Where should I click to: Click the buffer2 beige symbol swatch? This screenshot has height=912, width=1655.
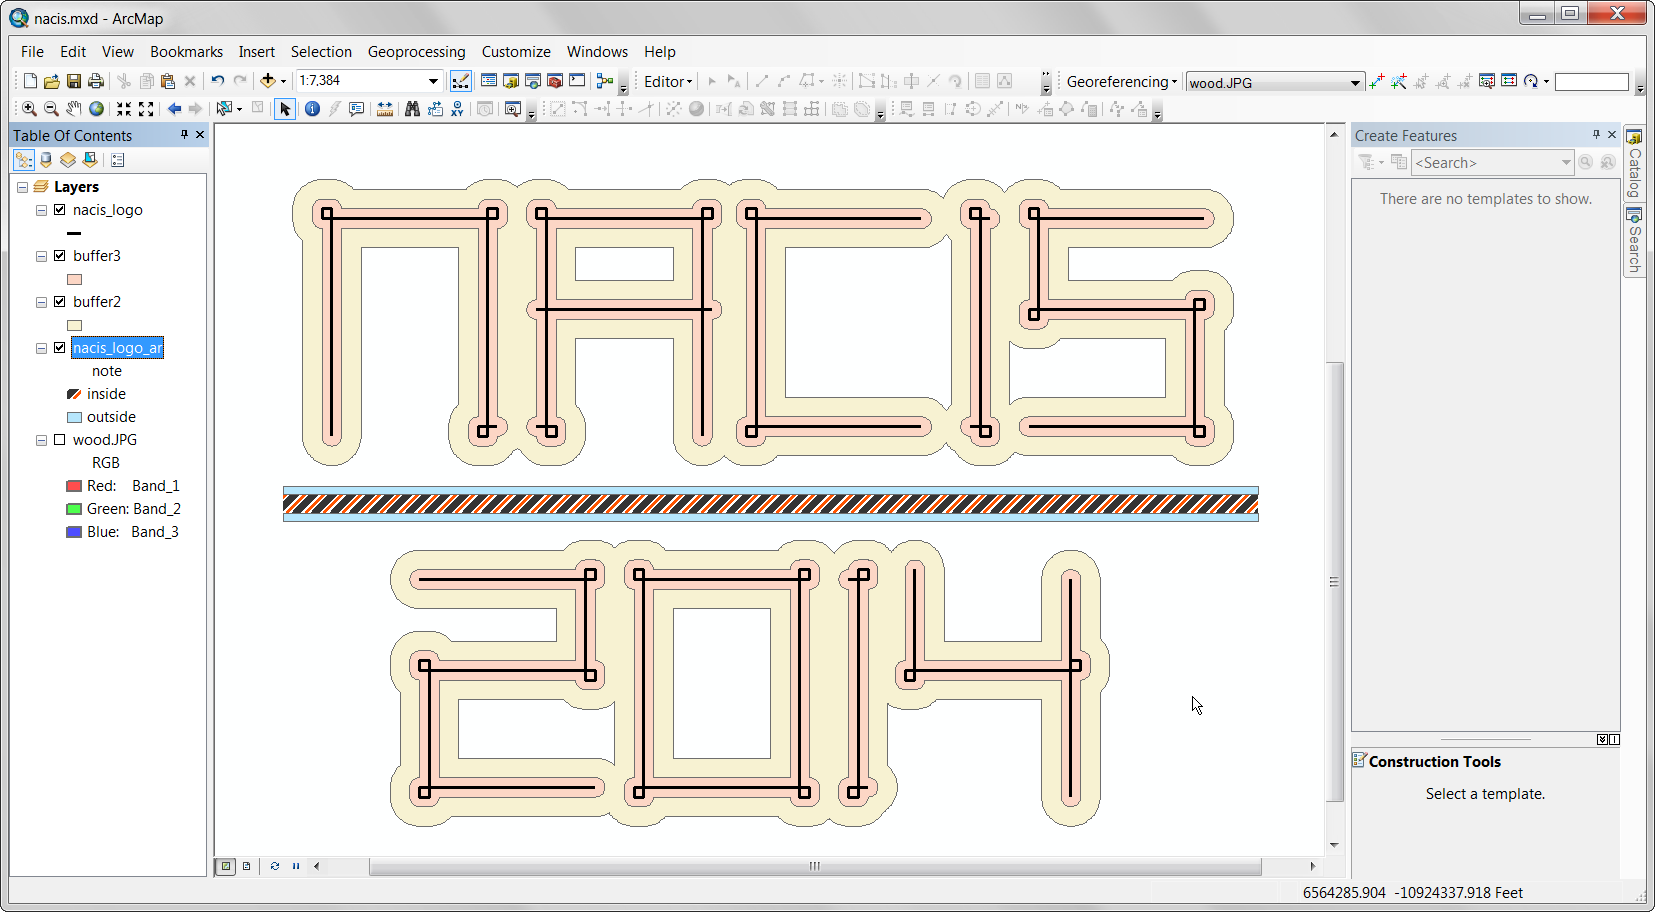[74, 326]
